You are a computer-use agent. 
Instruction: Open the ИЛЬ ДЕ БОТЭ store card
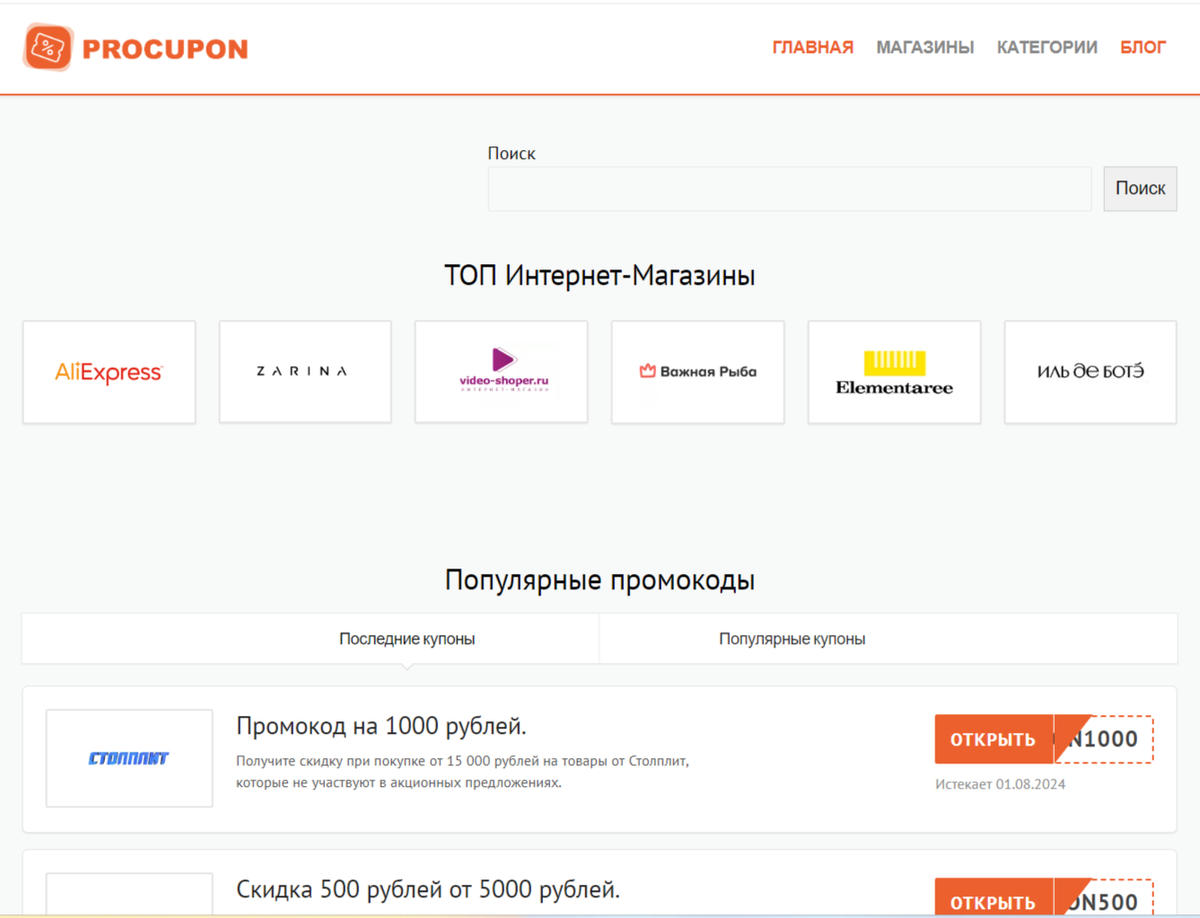[1090, 372]
